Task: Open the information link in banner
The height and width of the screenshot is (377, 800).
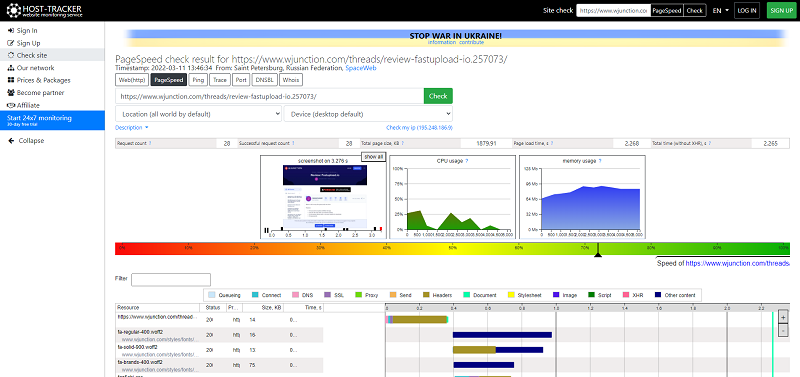Action: pyautogui.click(x=442, y=42)
